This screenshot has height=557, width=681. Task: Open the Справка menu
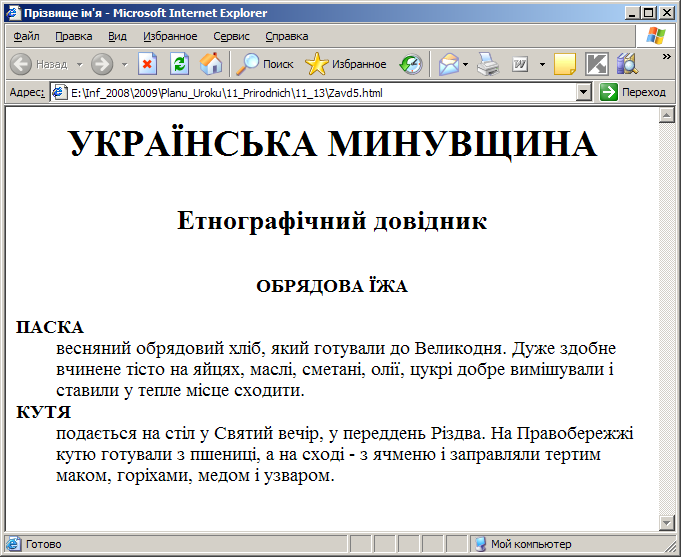pos(287,36)
